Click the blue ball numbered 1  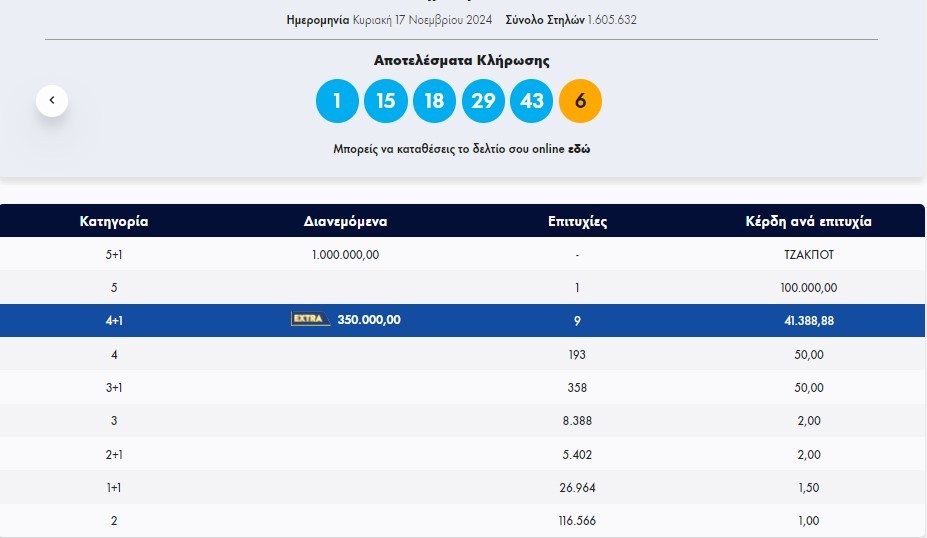[337, 101]
